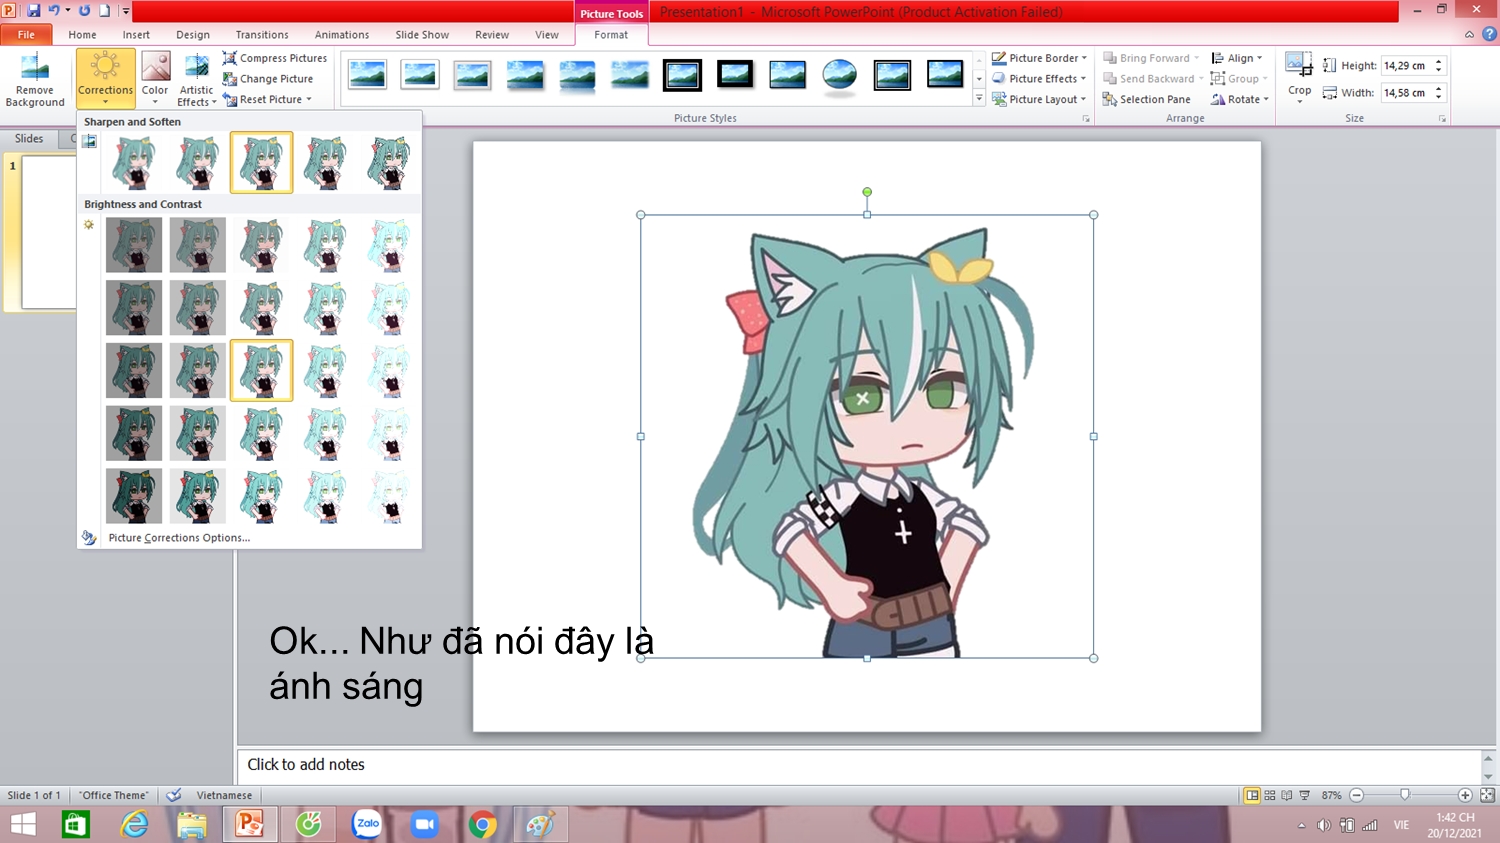Select the thick black frame picture style
The width and height of the screenshot is (1500, 843).
[x=734, y=75]
